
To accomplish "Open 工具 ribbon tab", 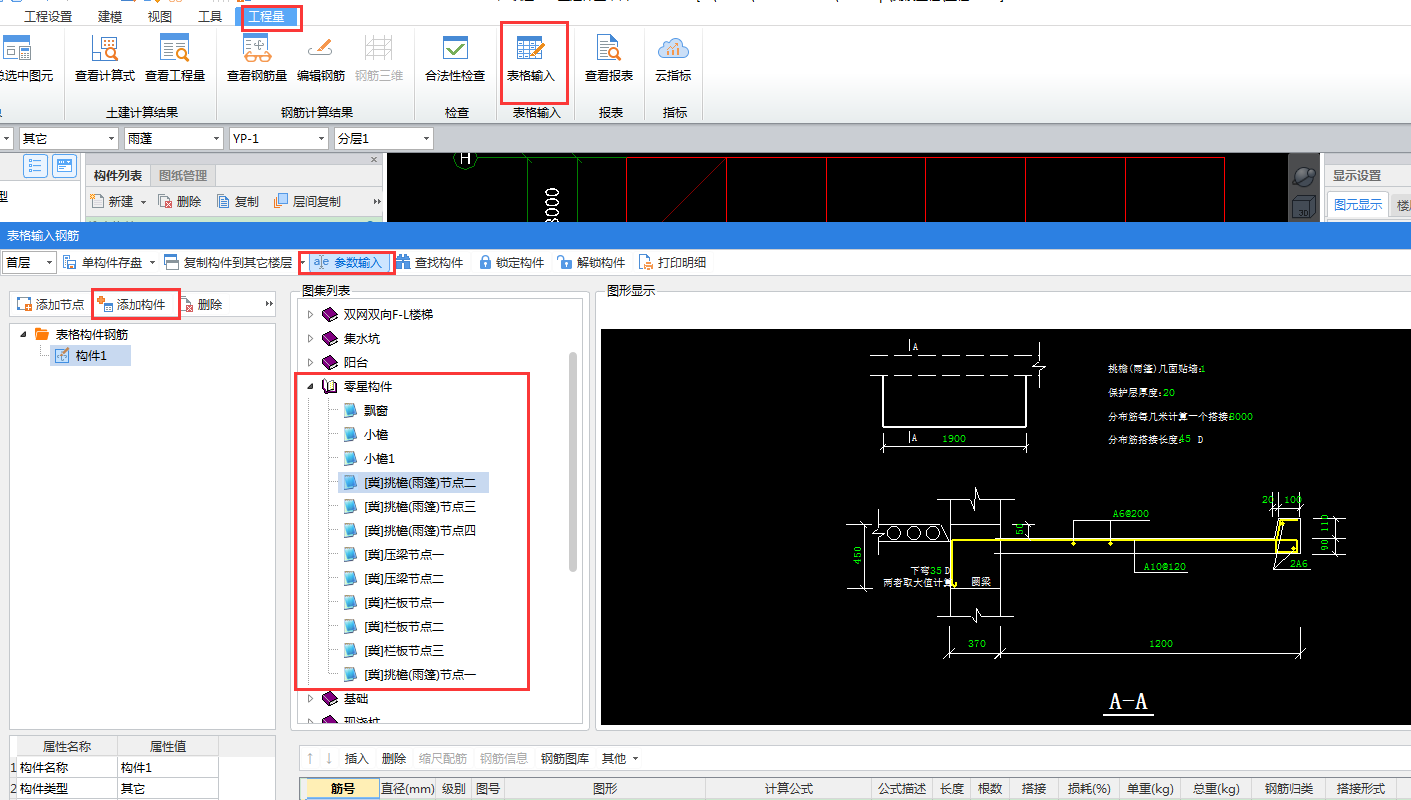I will (210, 16).
